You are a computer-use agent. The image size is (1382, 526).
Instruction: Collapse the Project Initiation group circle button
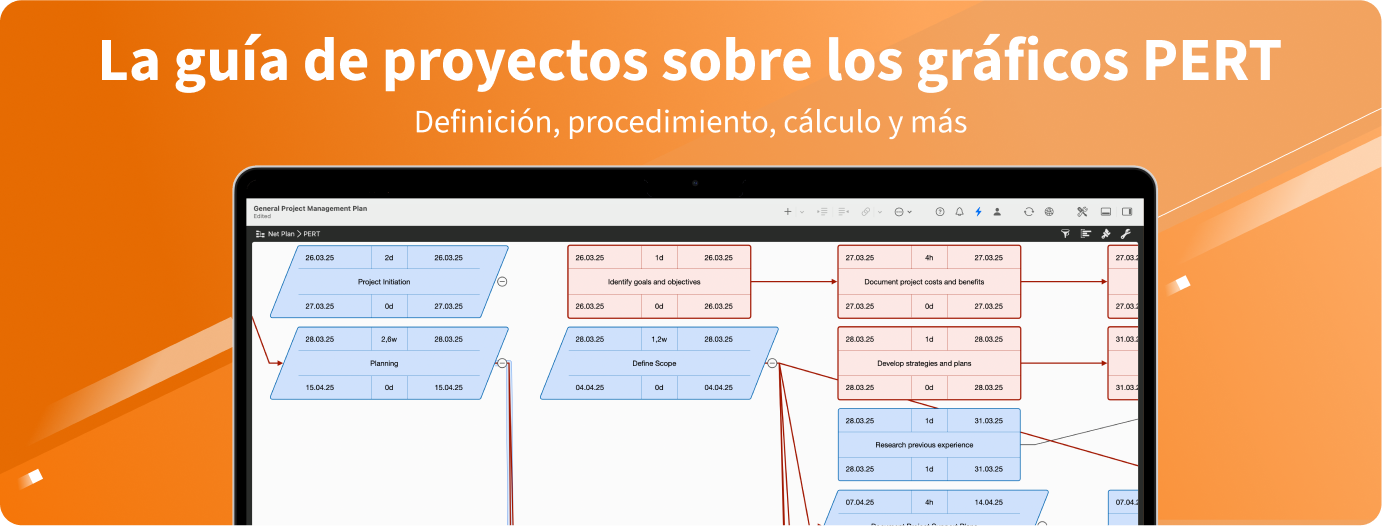[502, 282]
